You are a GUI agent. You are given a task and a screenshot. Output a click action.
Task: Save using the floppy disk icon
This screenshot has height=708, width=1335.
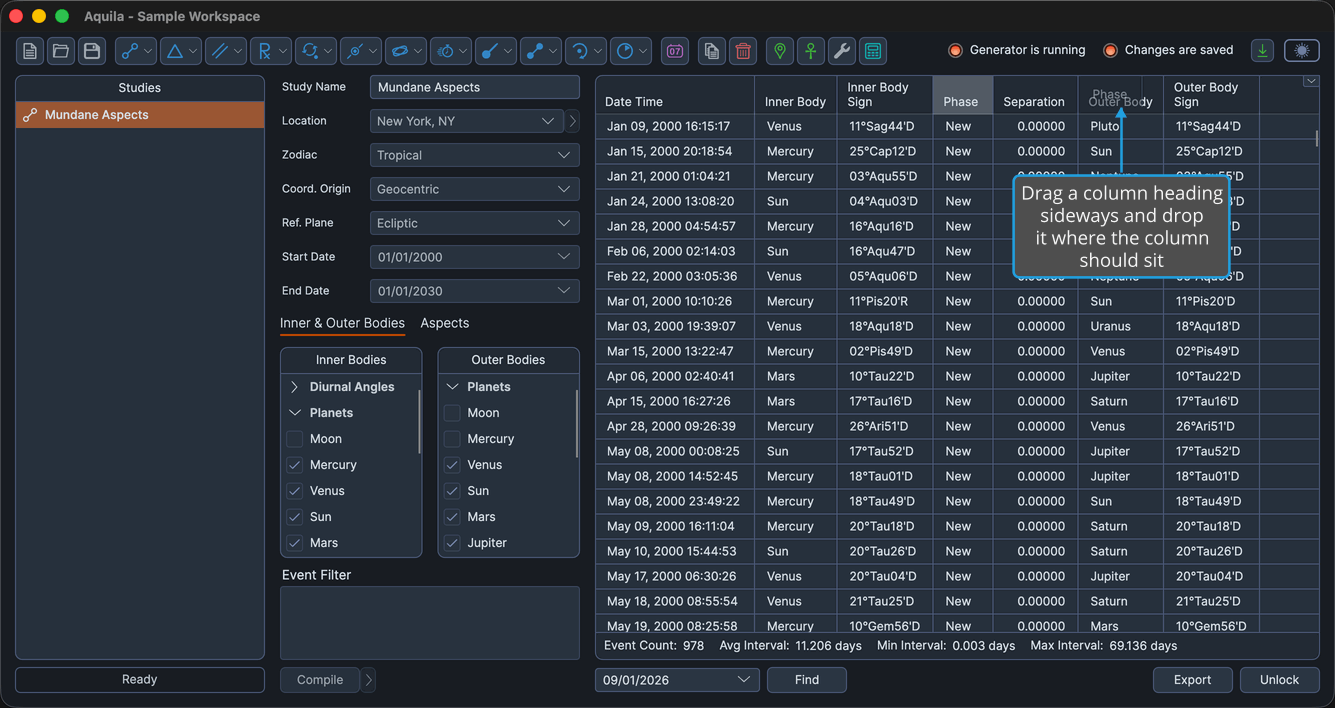pos(92,51)
